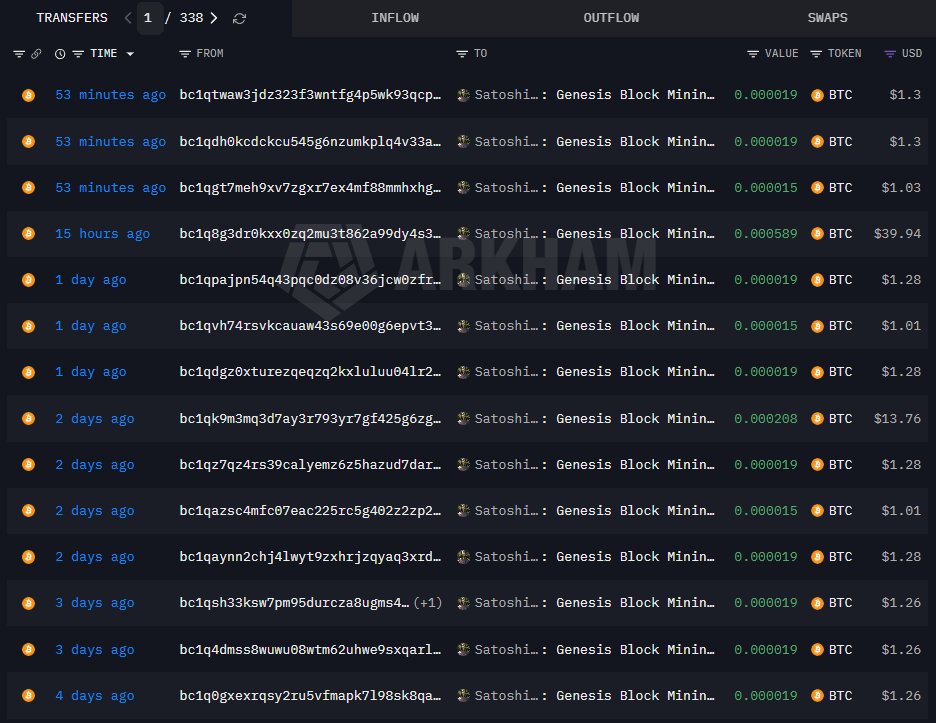
Task: Filter by the TO column
Action: (461, 54)
